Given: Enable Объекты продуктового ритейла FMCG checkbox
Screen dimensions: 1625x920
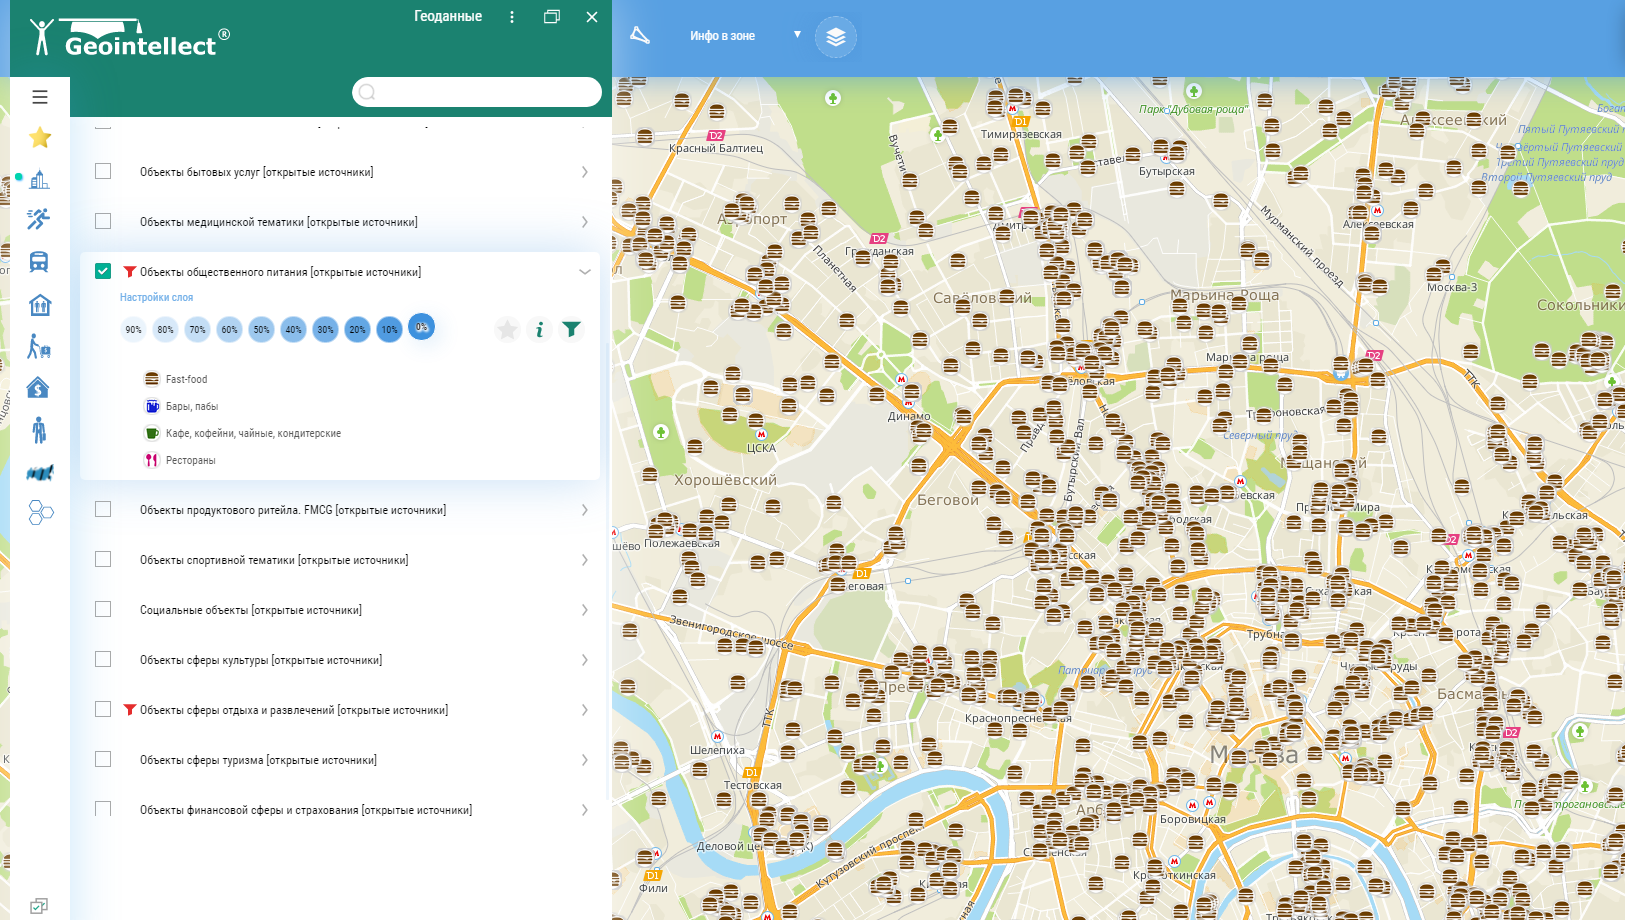Looking at the screenshot, I should tap(103, 509).
